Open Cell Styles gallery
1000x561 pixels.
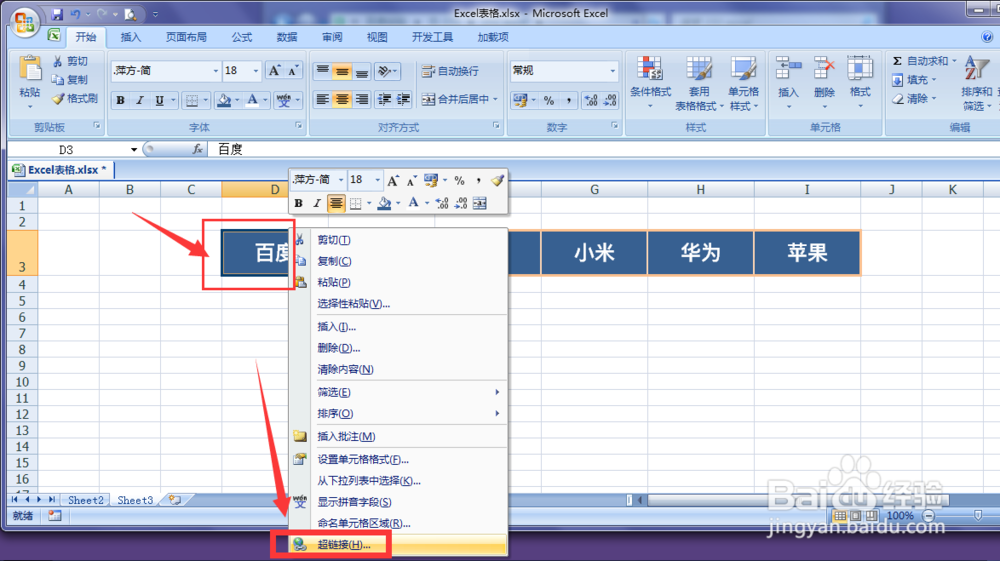pyautogui.click(x=744, y=83)
